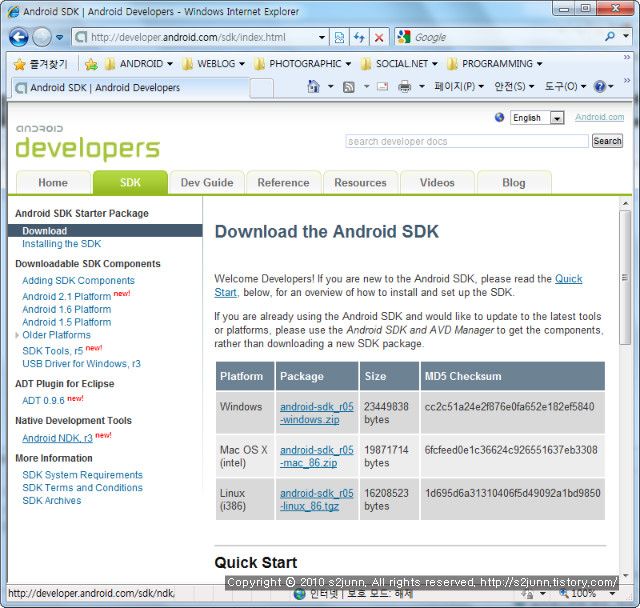The height and width of the screenshot is (608, 640).
Task: Click the read mail icon
Action: pos(382,87)
